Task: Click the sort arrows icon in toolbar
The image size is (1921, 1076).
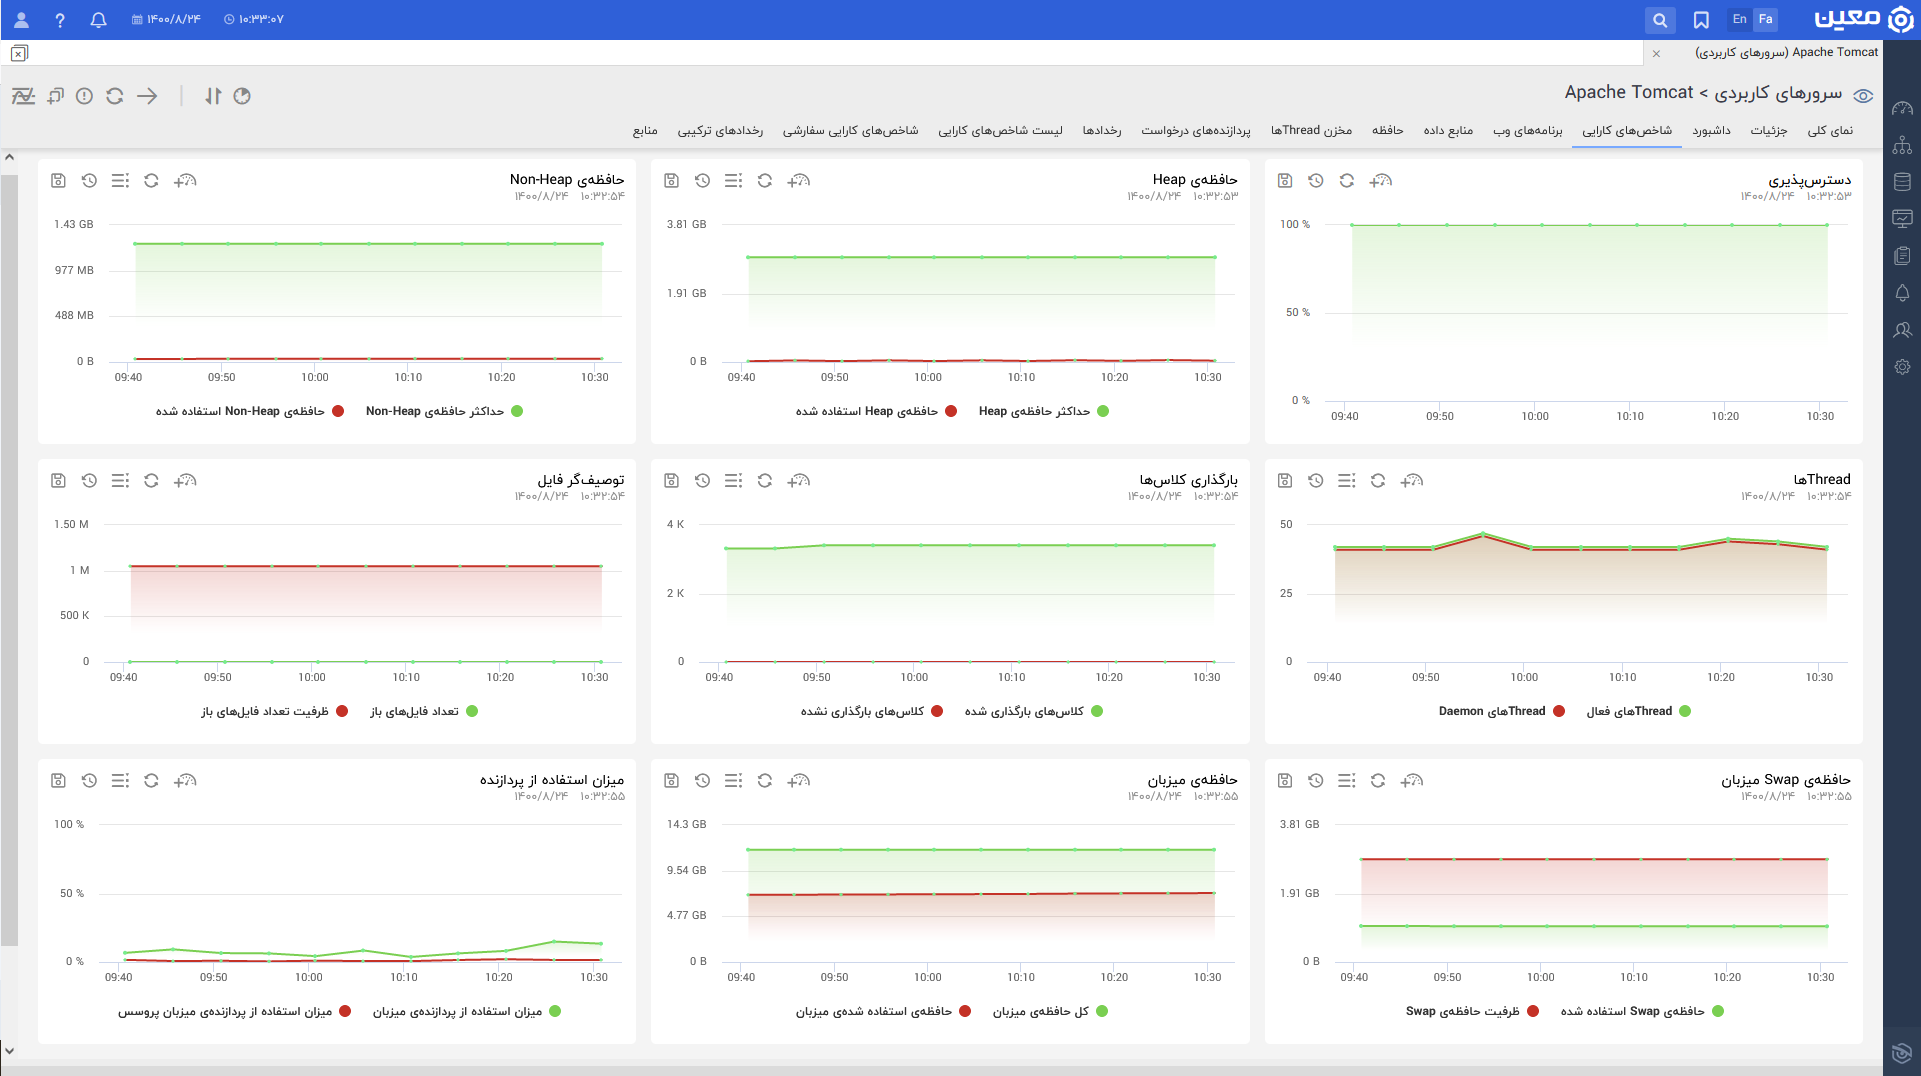Action: (213, 96)
